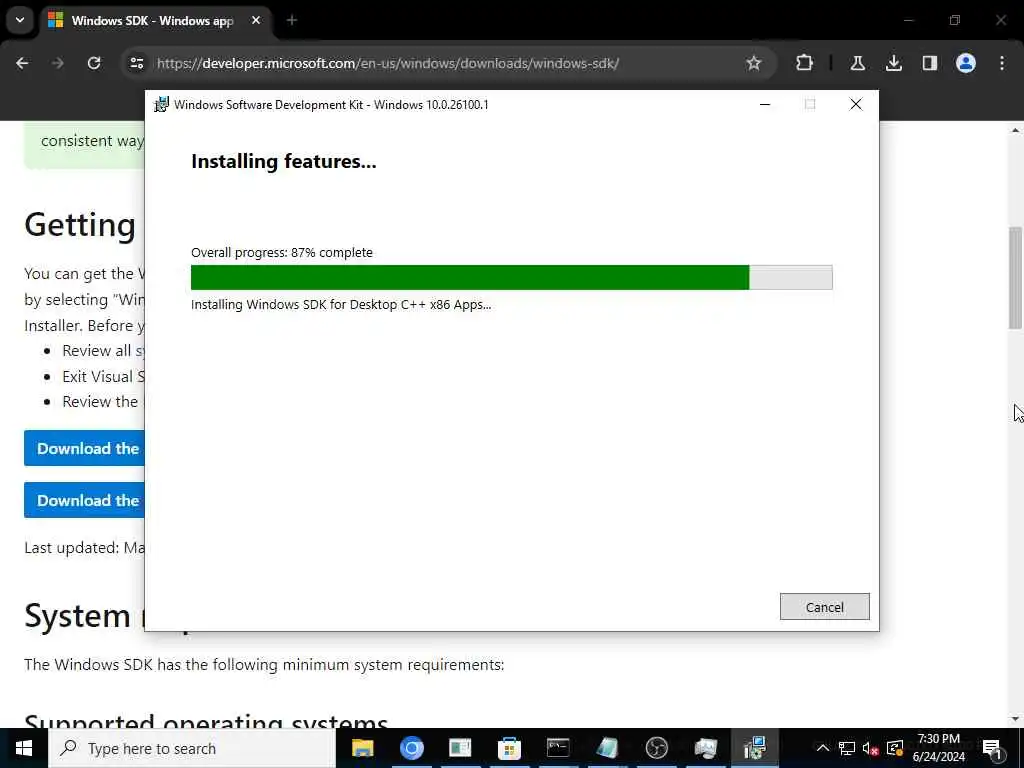Viewport: 1024px width, 768px height.
Task: Open a new browser tab
Action: point(292,21)
